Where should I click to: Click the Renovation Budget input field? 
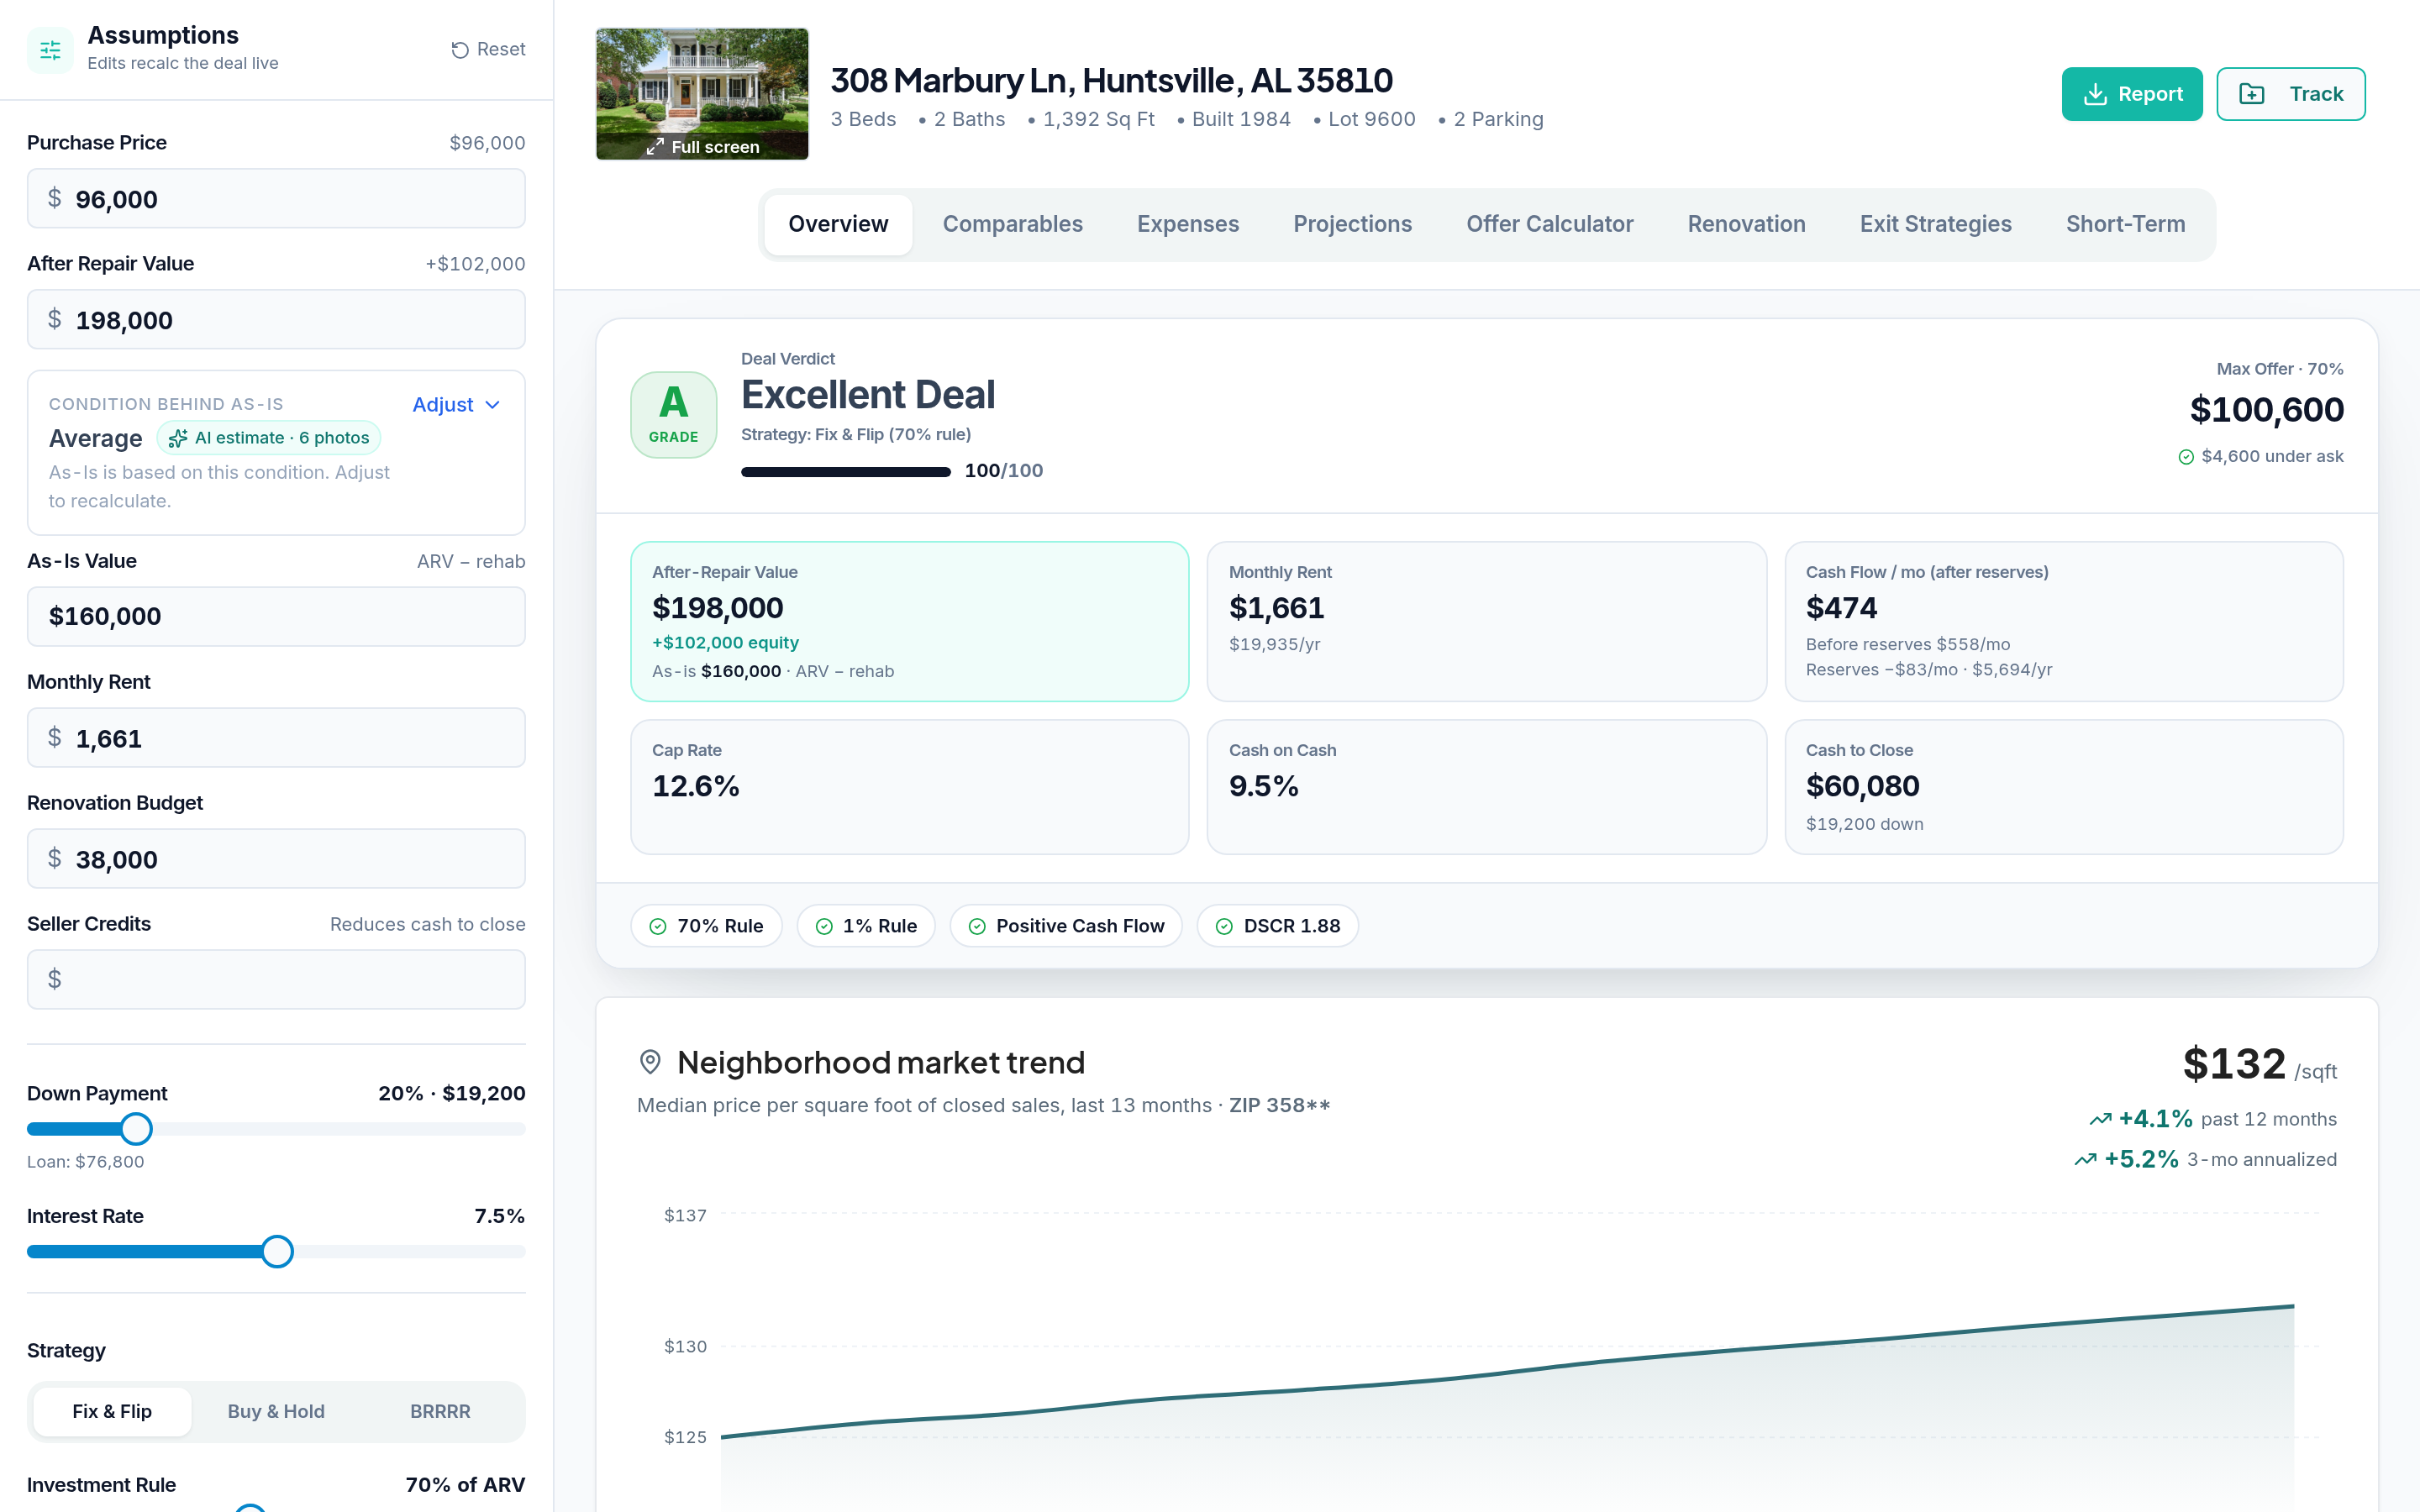point(276,859)
